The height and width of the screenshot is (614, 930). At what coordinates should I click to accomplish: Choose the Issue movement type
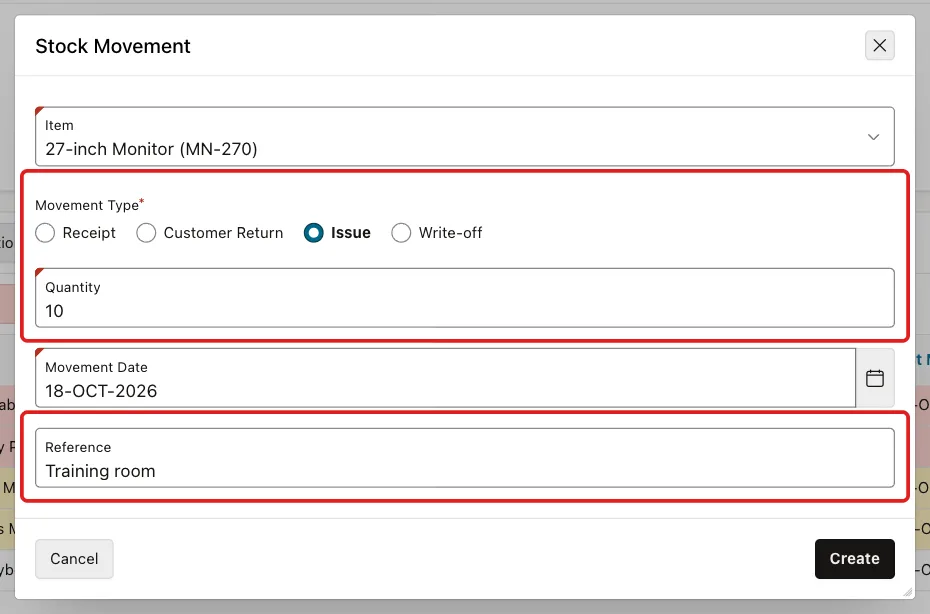tap(314, 233)
